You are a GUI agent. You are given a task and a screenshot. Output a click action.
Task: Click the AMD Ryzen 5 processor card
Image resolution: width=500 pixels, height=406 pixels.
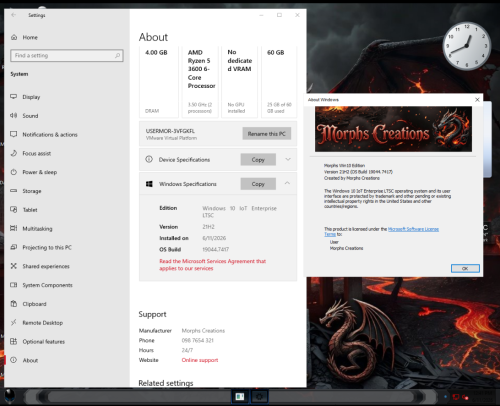pyautogui.click(x=200, y=82)
